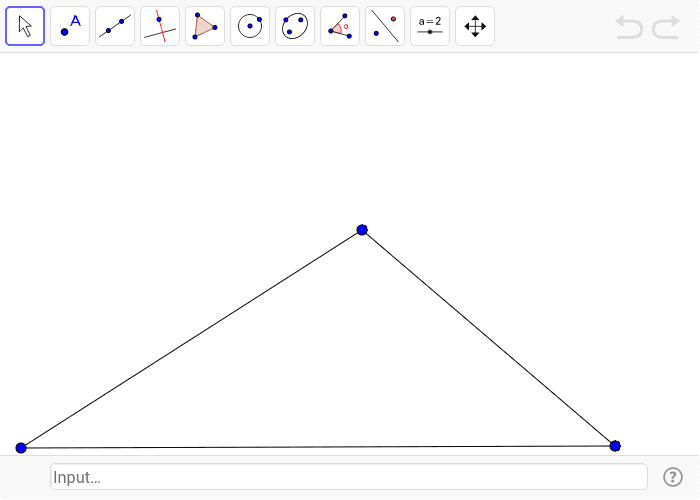Select the triangle's bottom-left vertex point
The image size is (700, 500).
pyautogui.click(x=21, y=448)
